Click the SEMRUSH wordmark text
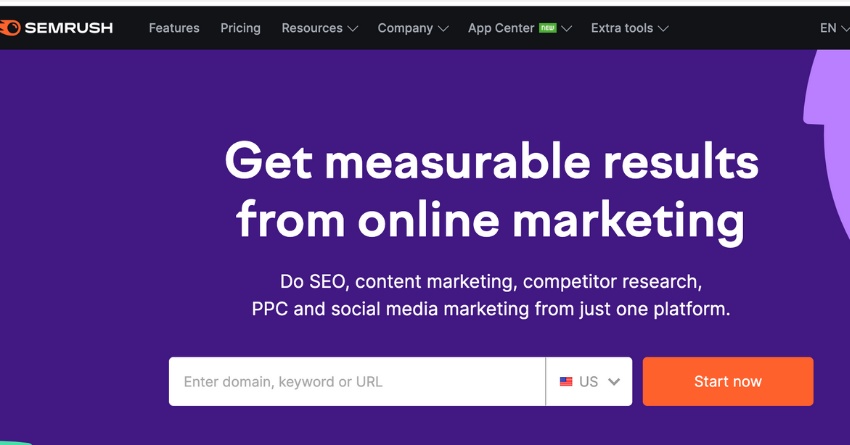 click(x=68, y=28)
